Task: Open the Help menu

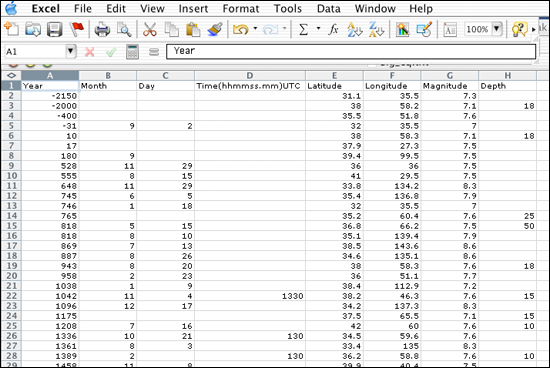Action: [x=421, y=8]
